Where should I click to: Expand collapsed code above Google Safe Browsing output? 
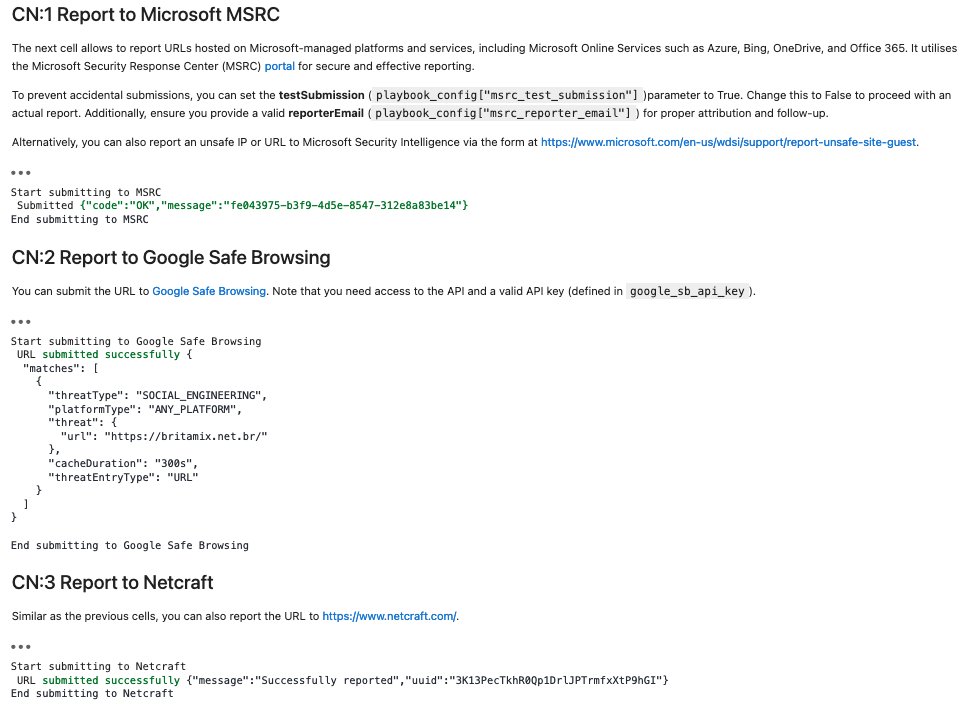(21, 322)
